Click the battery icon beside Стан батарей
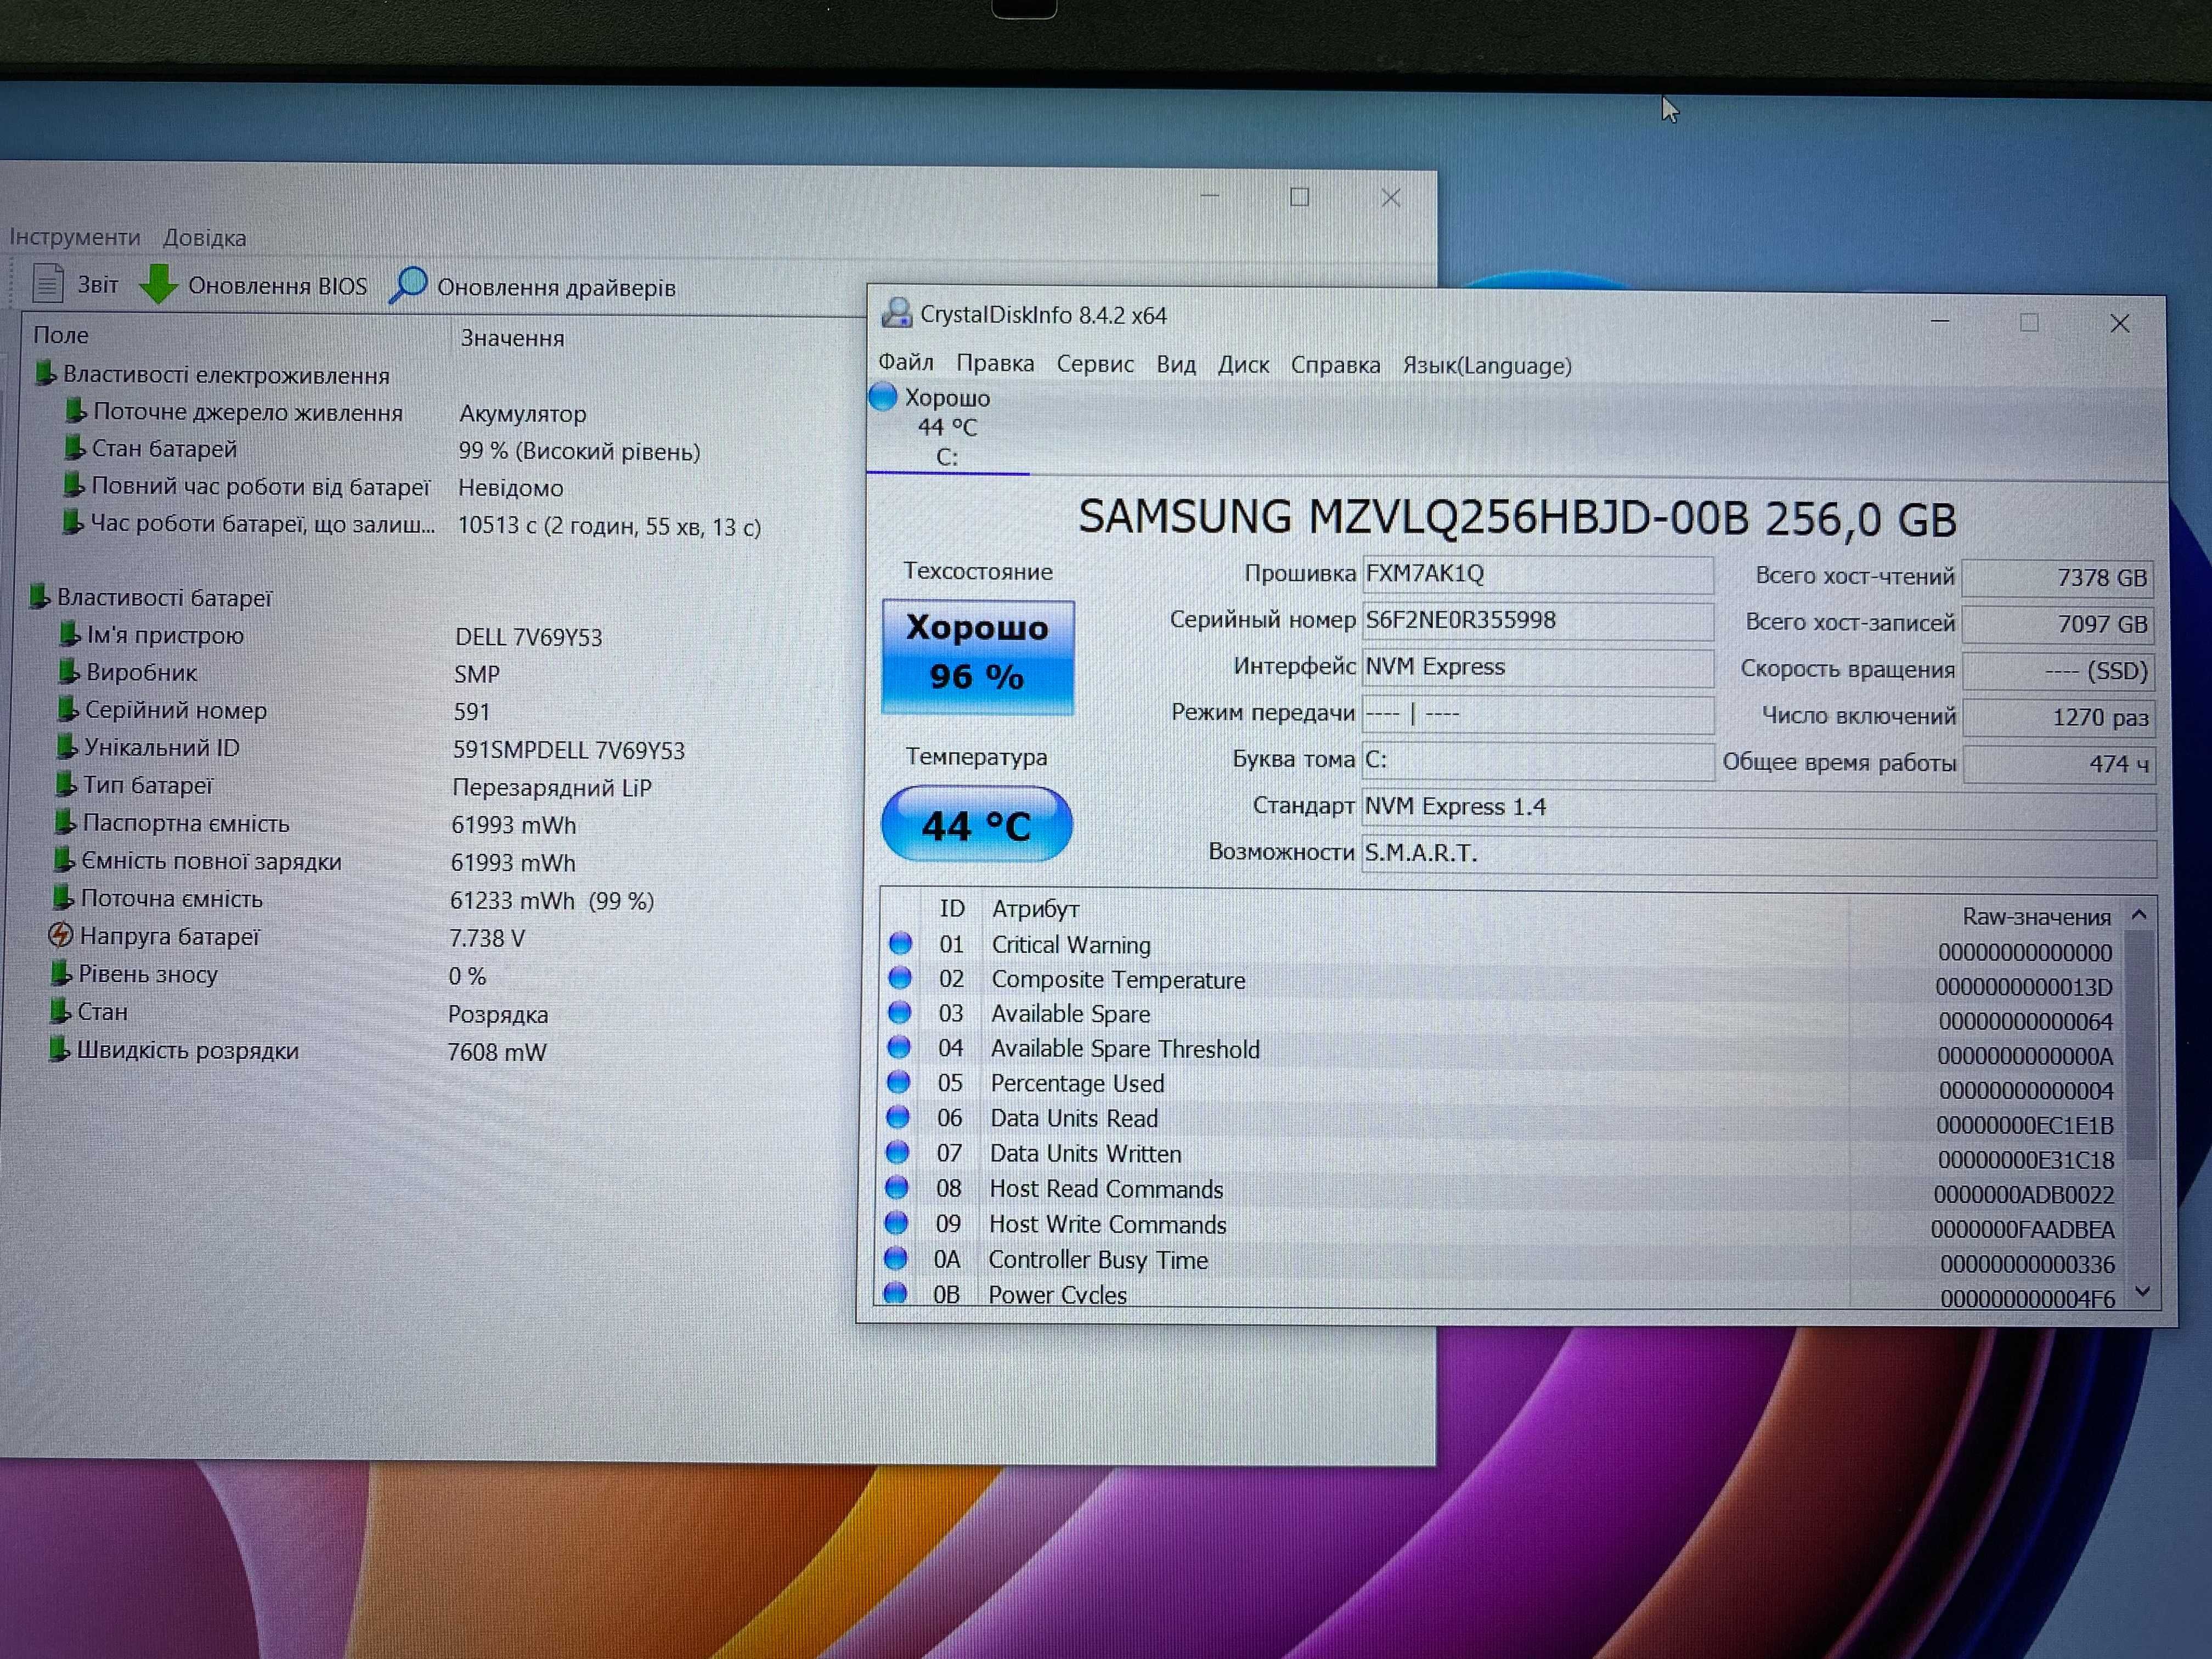The width and height of the screenshot is (2212, 1659). pos(74,447)
